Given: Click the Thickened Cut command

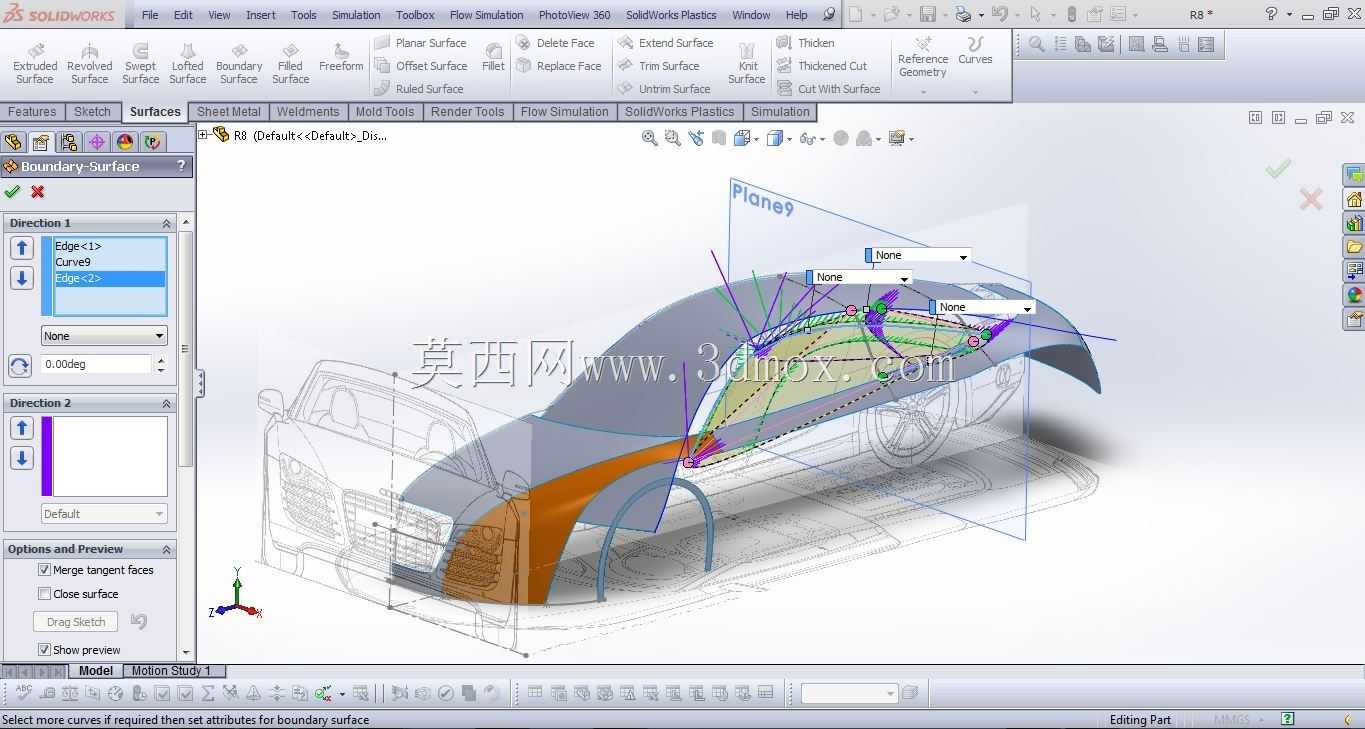Looking at the screenshot, I should click(x=822, y=66).
